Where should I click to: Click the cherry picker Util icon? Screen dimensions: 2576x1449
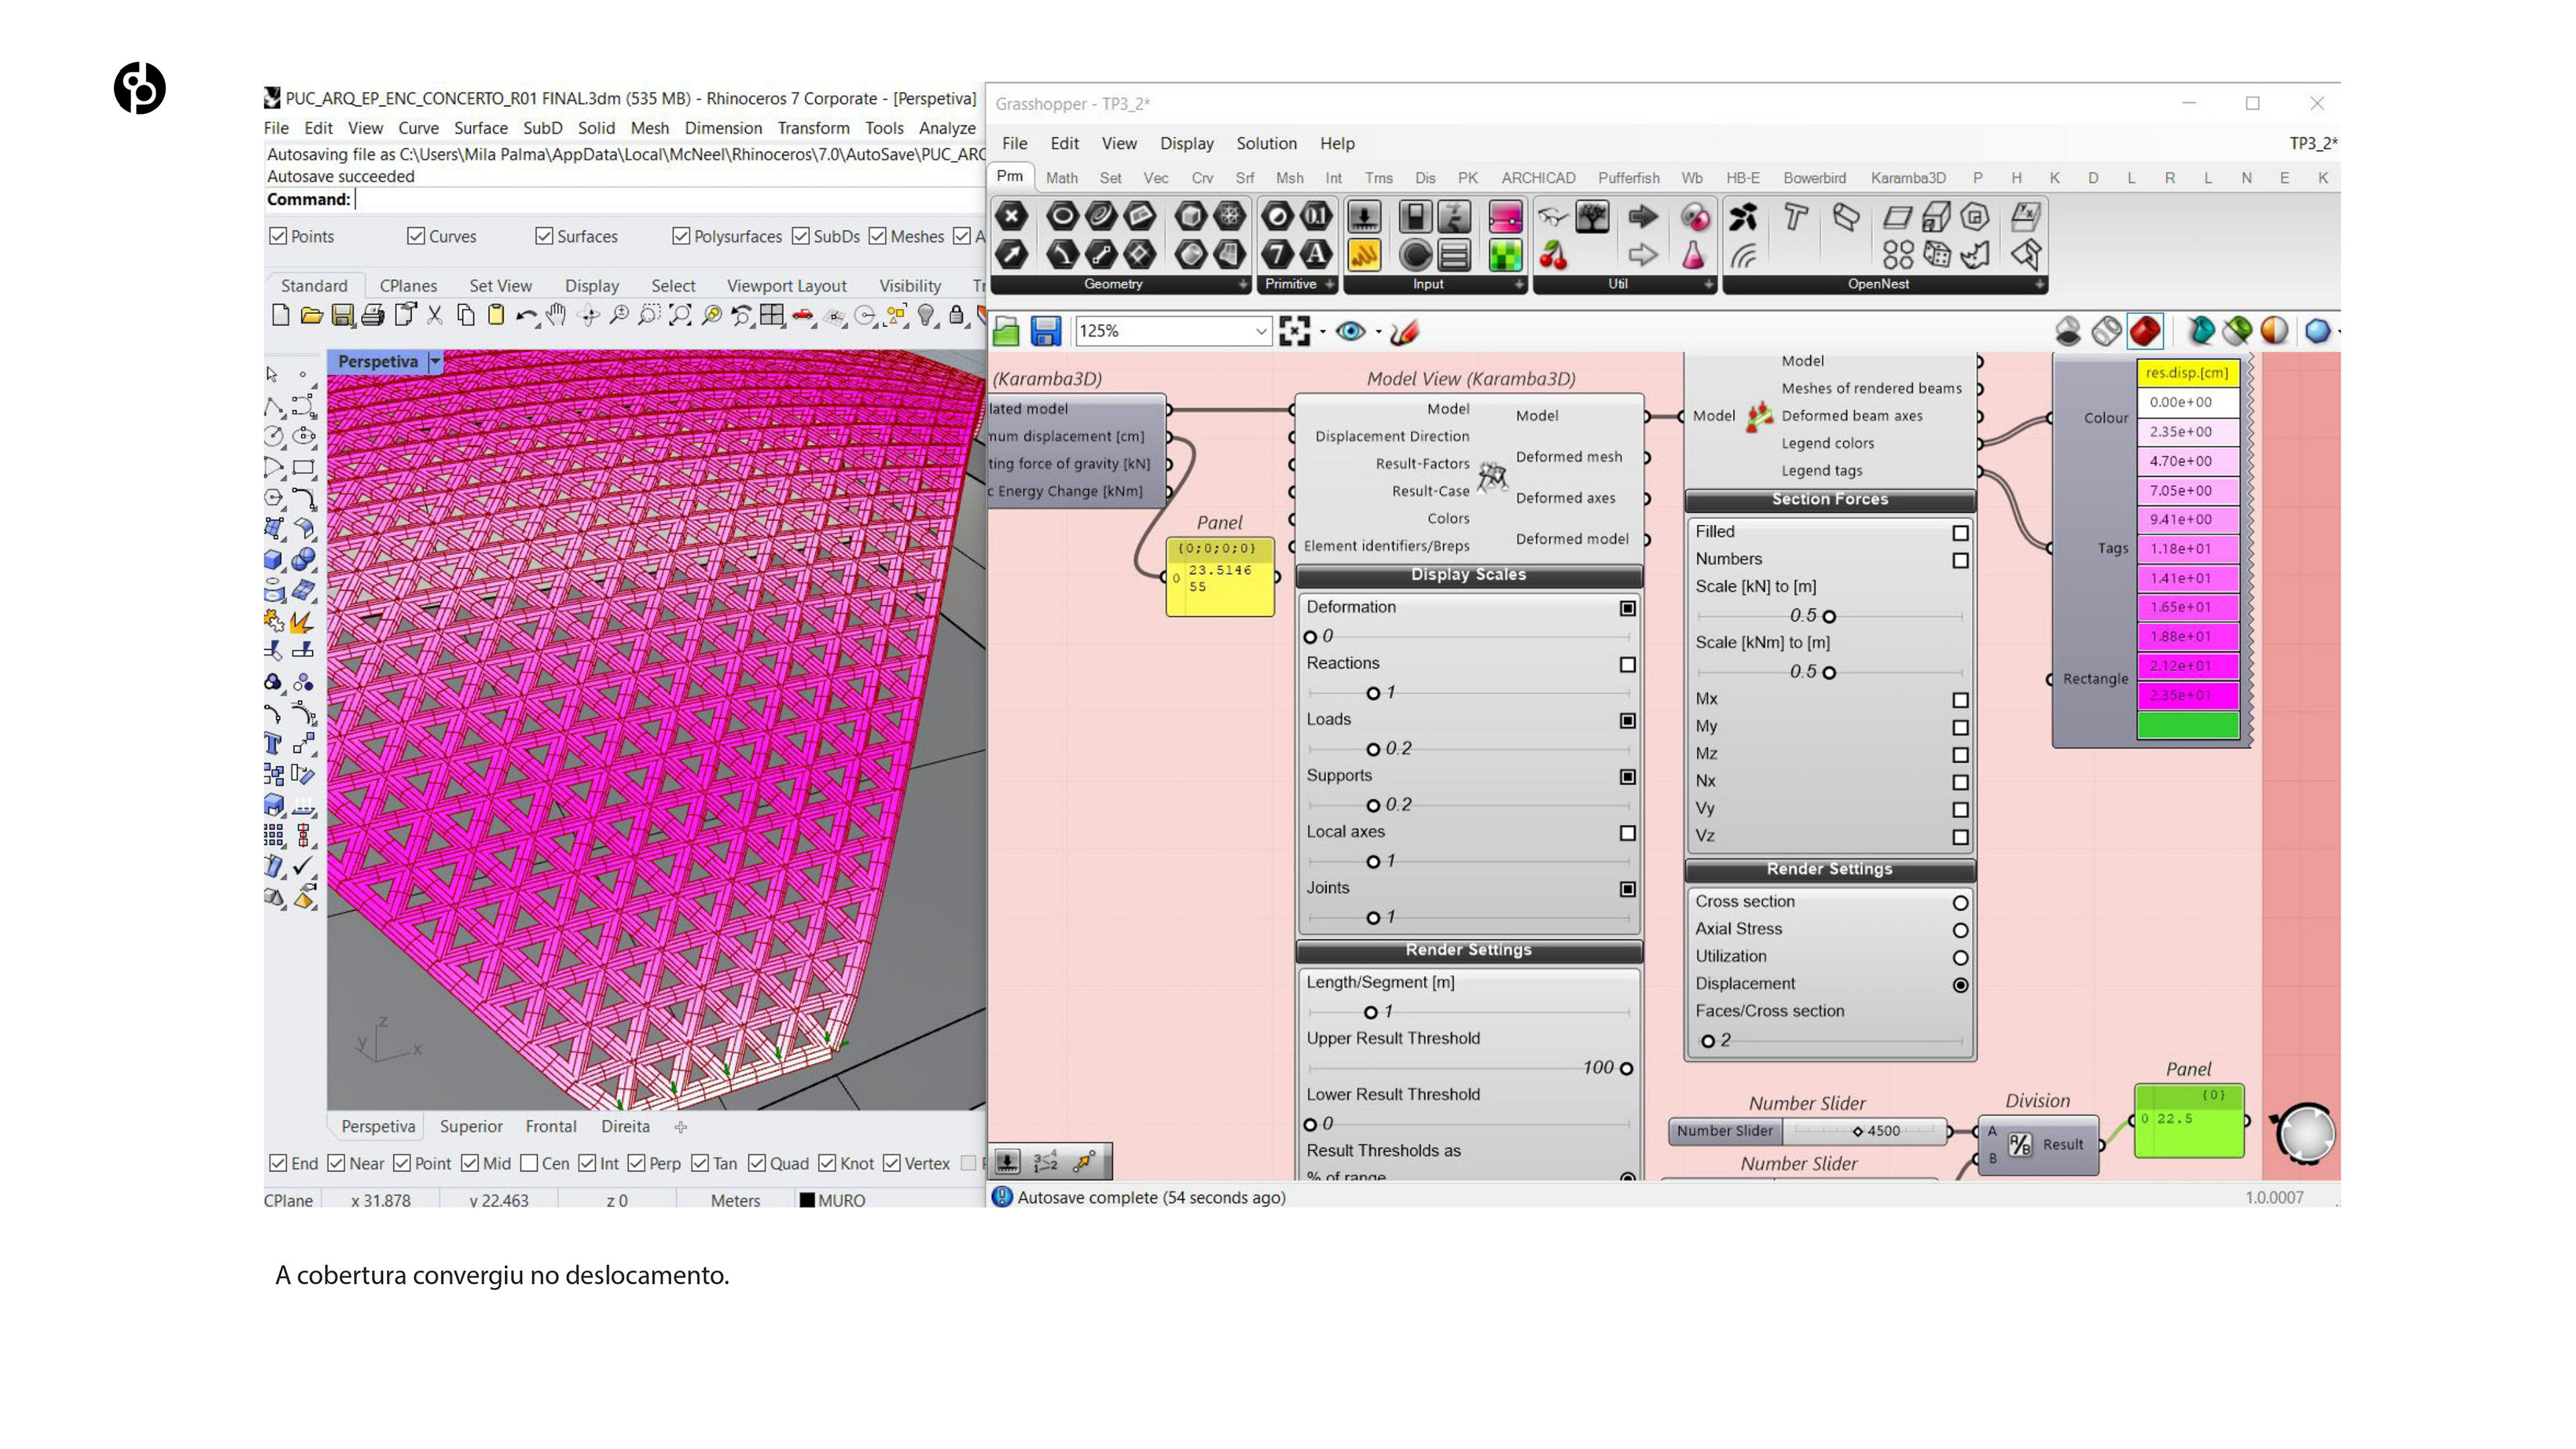pyautogui.click(x=1553, y=255)
